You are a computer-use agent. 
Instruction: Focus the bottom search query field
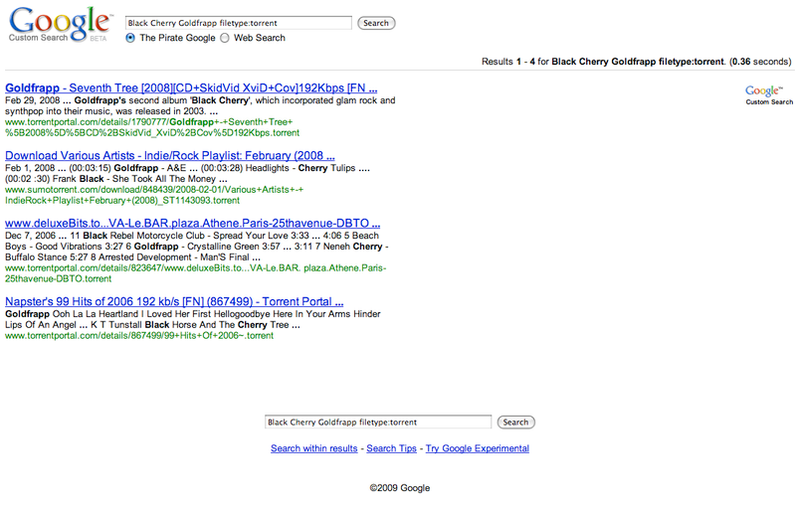378,422
